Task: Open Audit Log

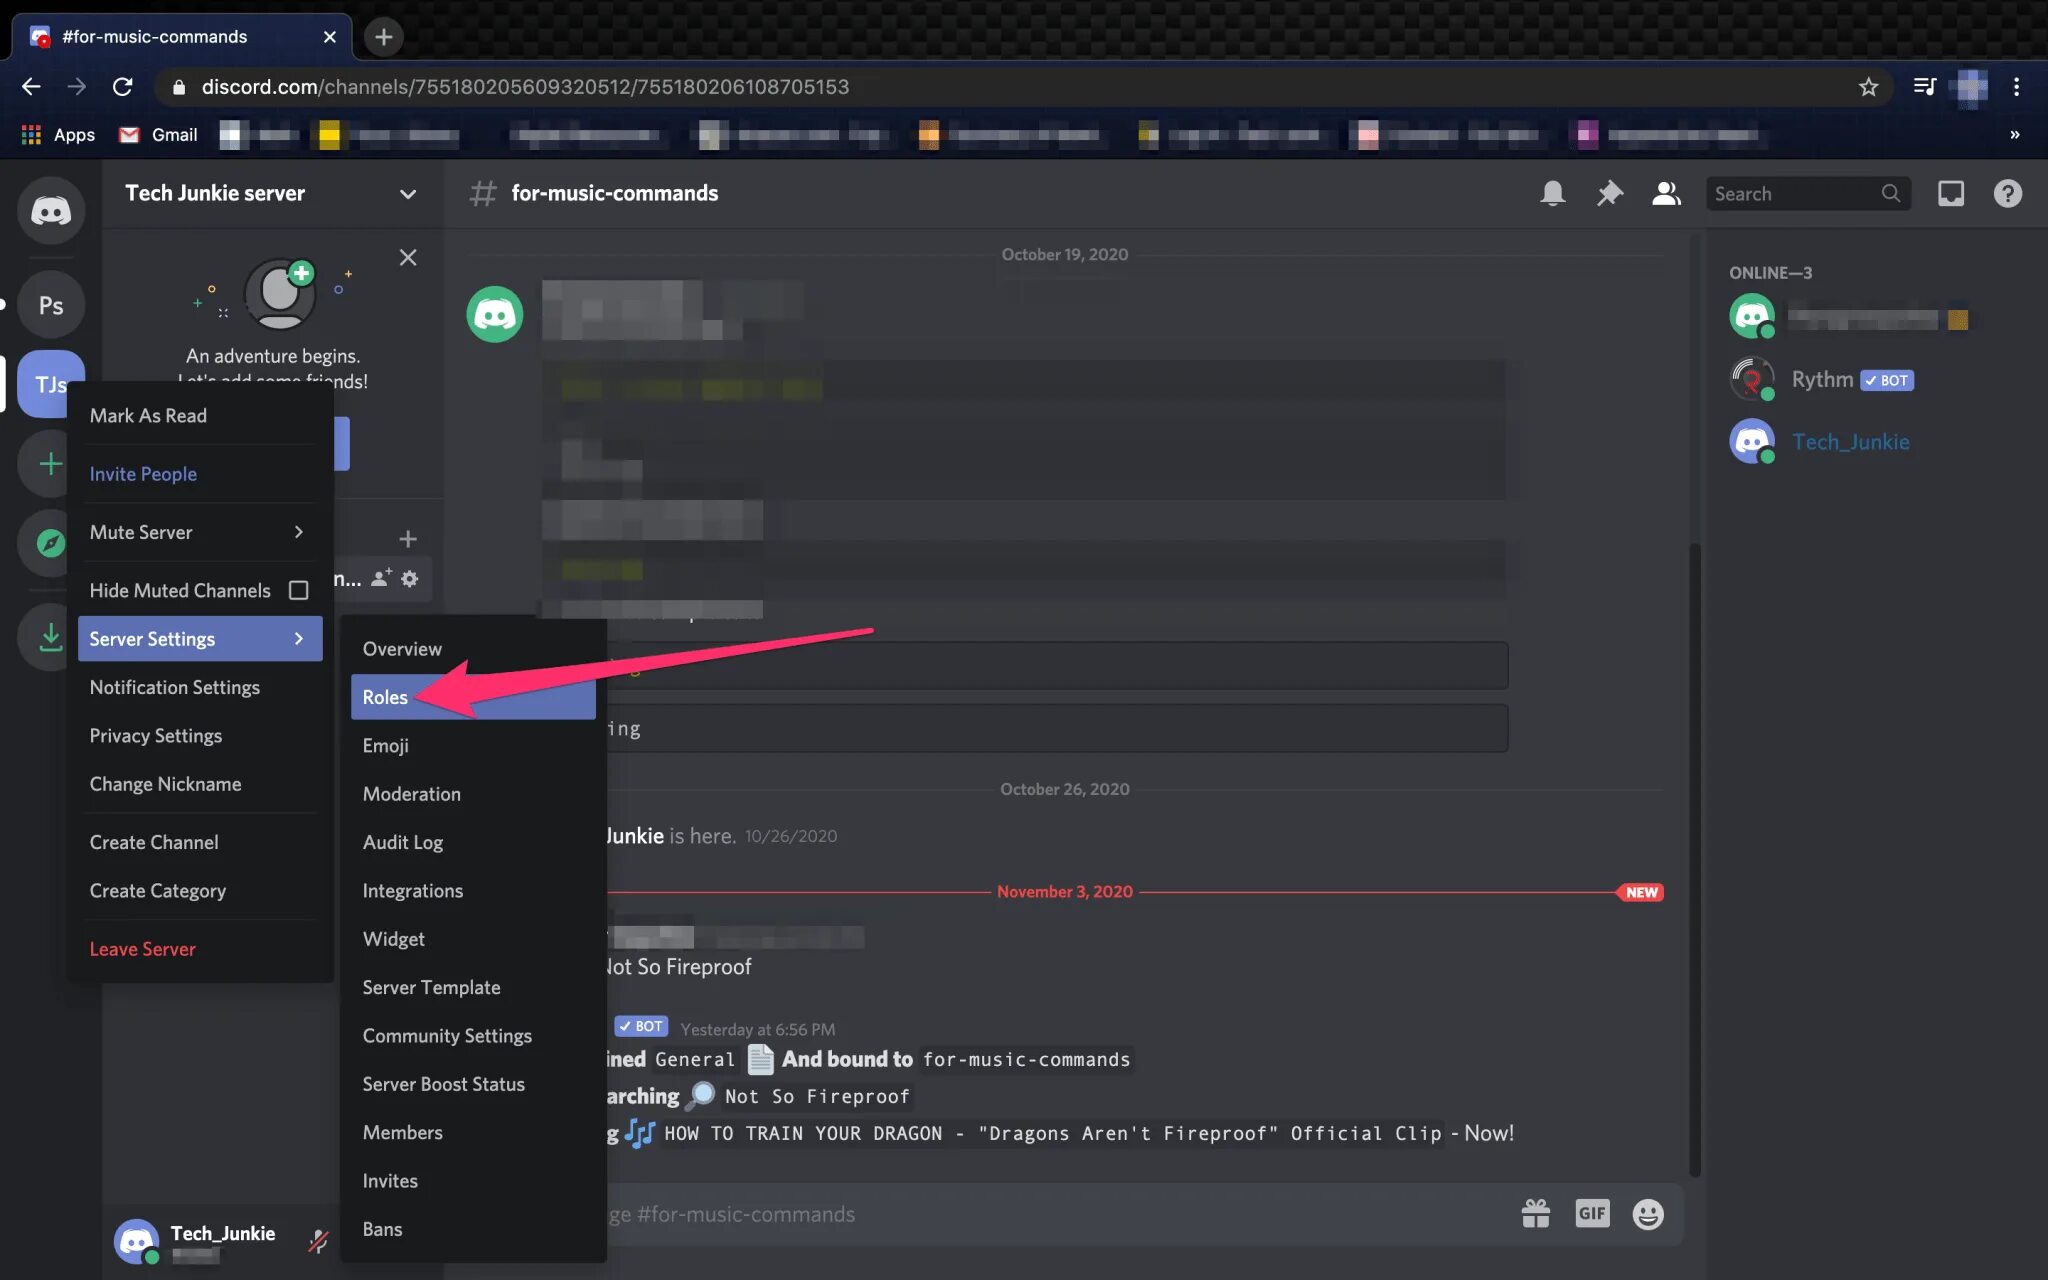Action: 473,842
